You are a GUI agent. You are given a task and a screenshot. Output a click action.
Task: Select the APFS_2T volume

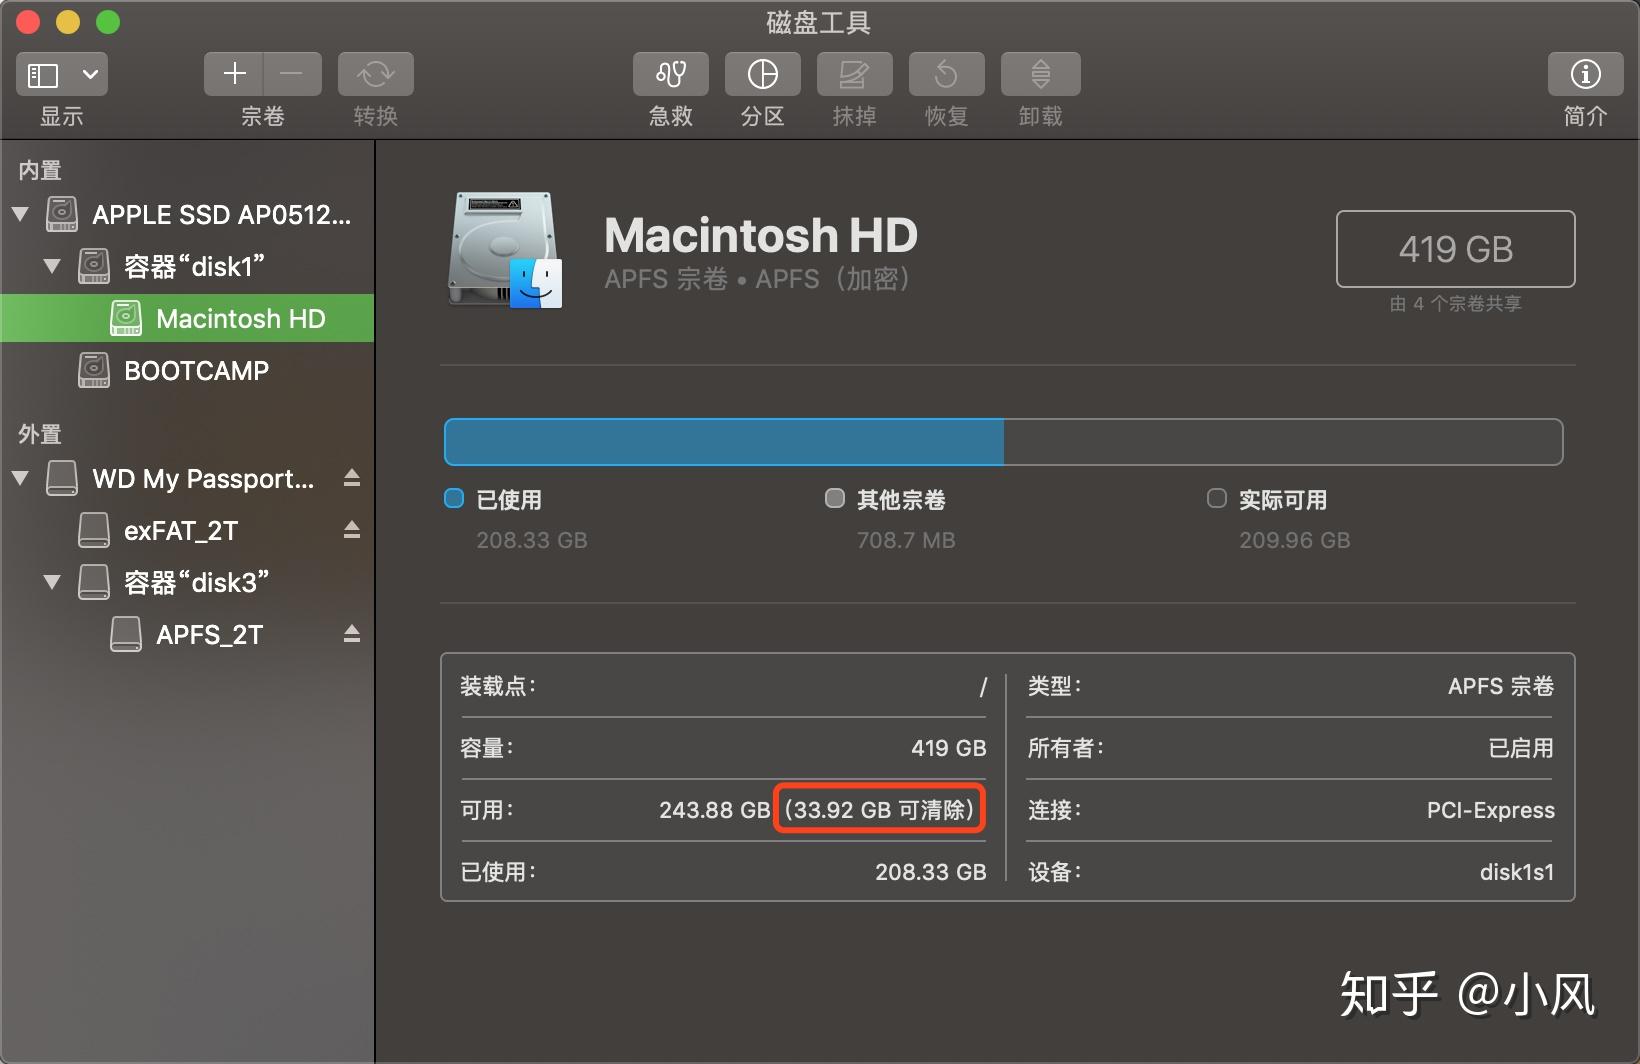coord(188,634)
